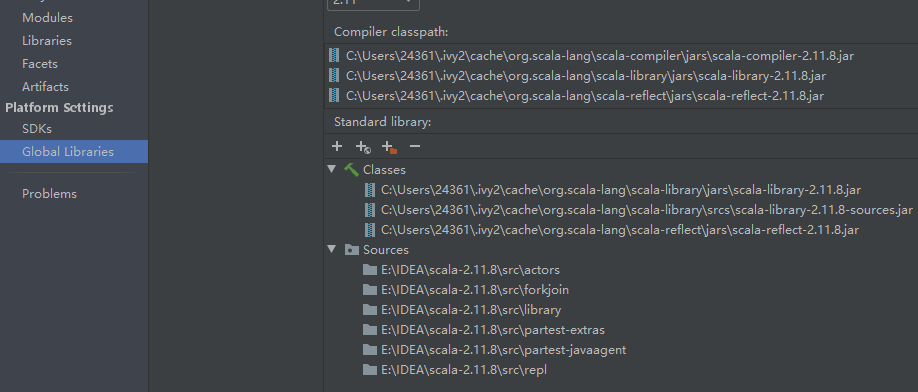This screenshot has width=918, height=392.
Task: Open Libraries settings
Action: point(47,40)
